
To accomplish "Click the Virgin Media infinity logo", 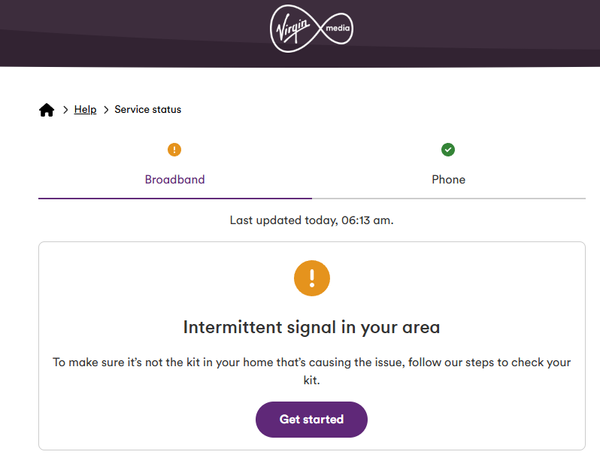I will pyautogui.click(x=311, y=29).
